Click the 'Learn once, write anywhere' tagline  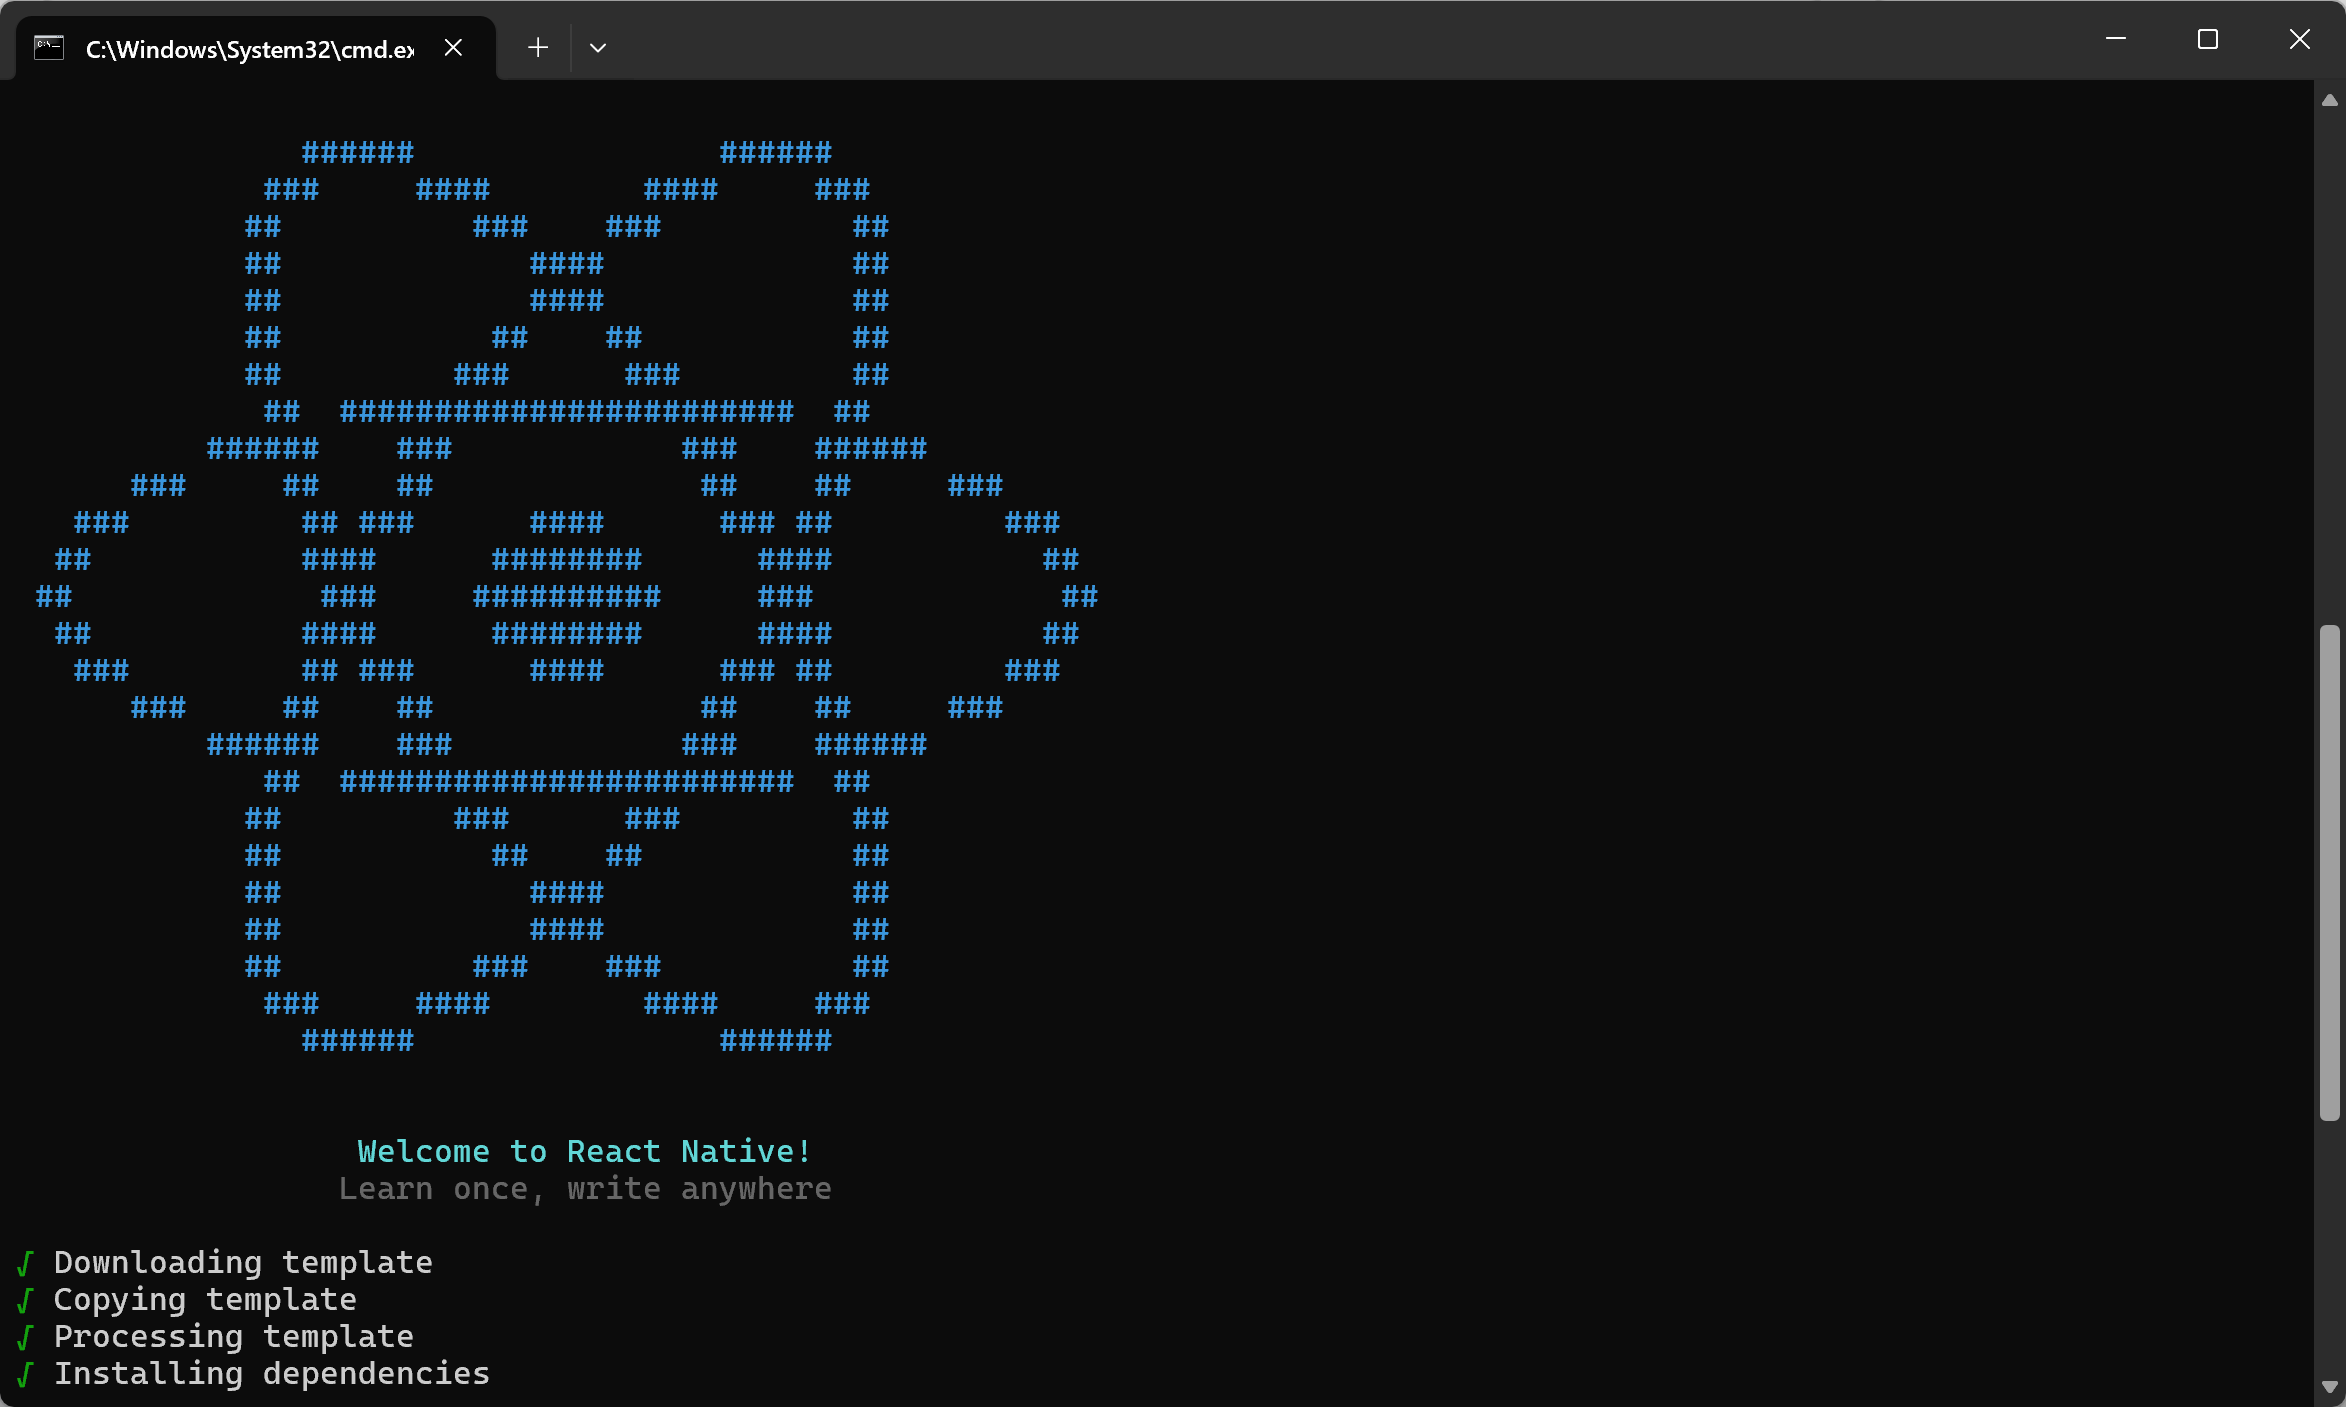tap(584, 1189)
